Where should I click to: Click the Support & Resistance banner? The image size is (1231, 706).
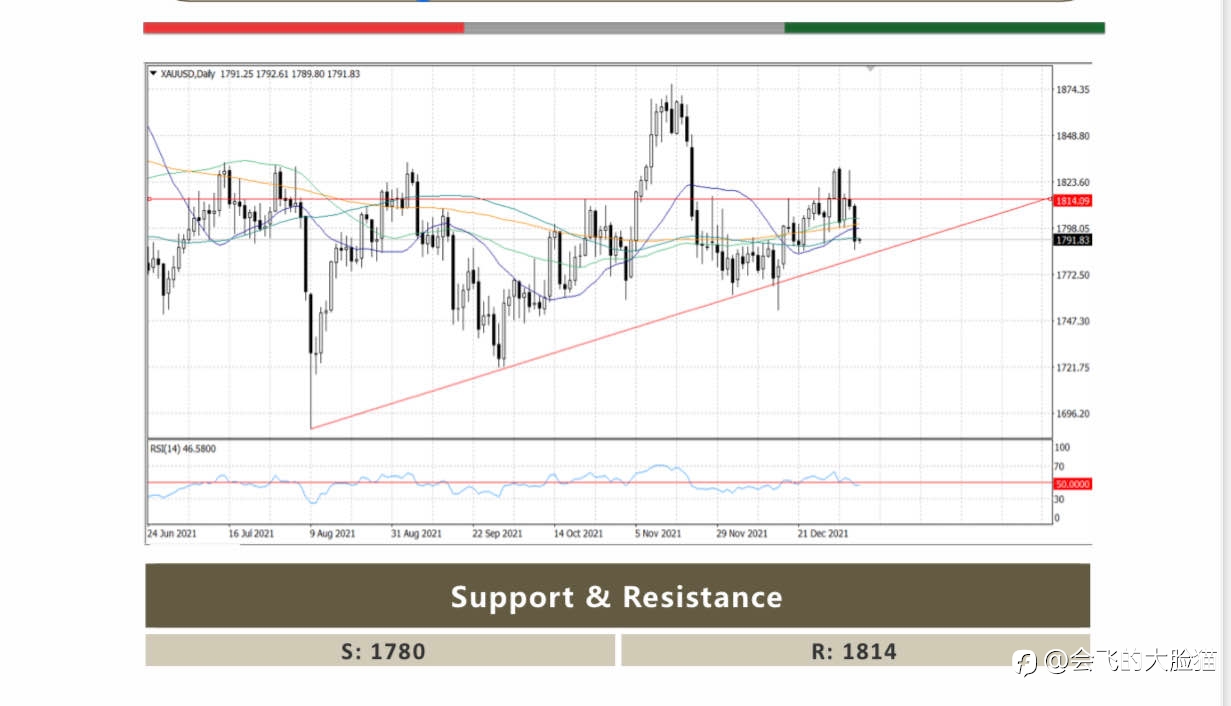tap(617, 596)
